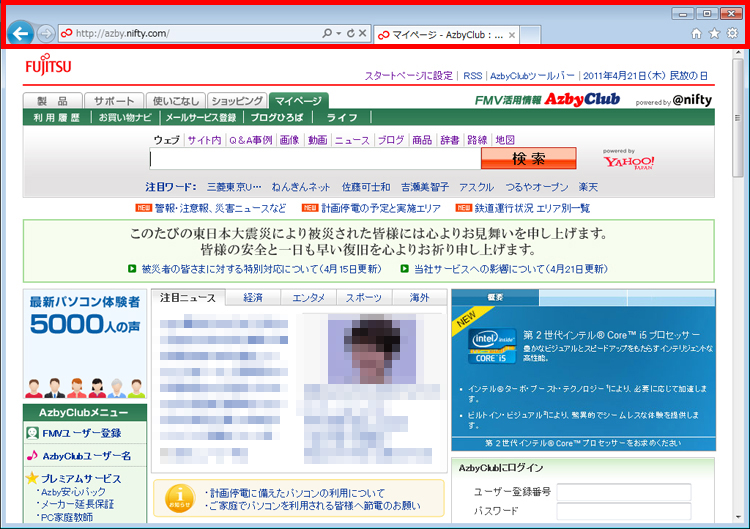
Task: Choose Q&A事例 search category
Action: [x=250, y=140]
